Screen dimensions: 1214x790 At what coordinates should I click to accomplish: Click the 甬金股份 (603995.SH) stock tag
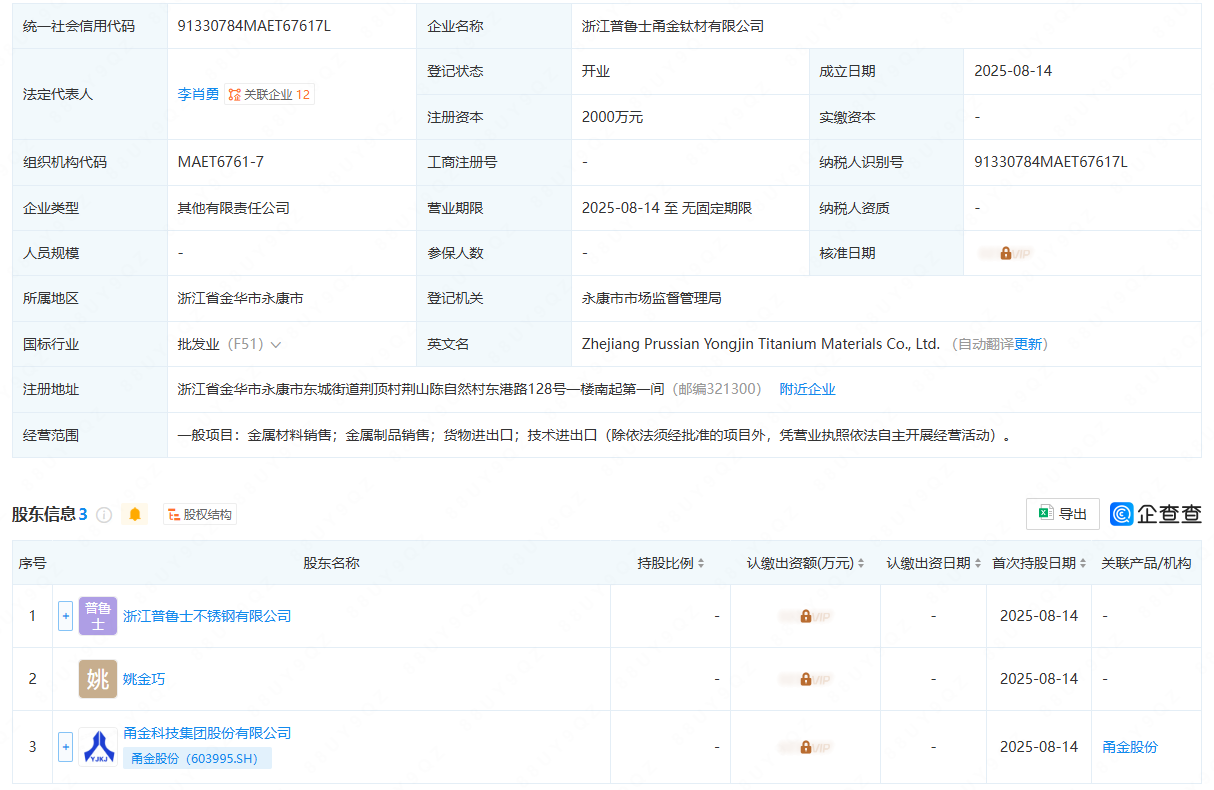click(196, 758)
